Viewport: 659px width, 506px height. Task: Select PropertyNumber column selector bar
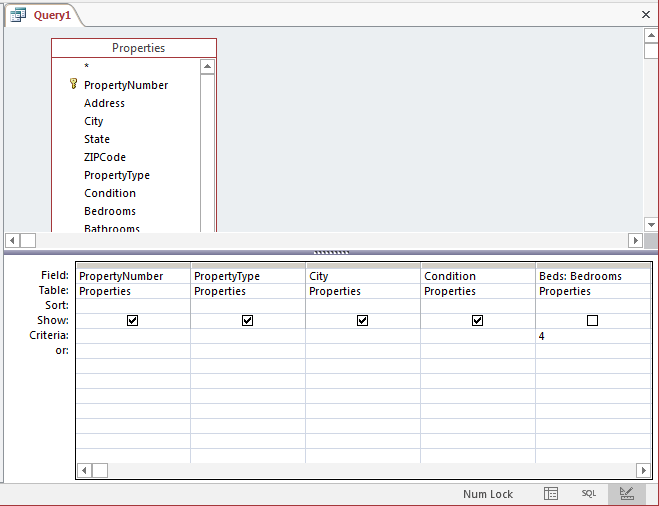pos(133,266)
